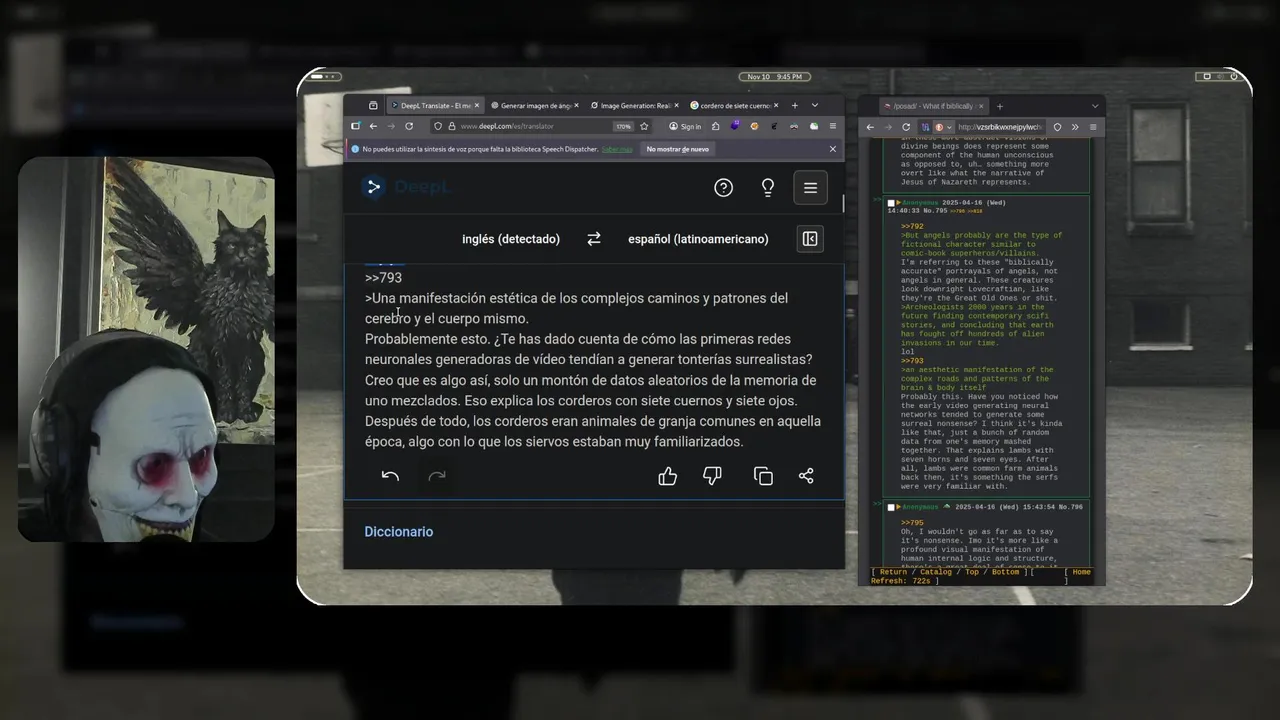Swap source and target languages in DeepL
1280x720 pixels.
594,239
